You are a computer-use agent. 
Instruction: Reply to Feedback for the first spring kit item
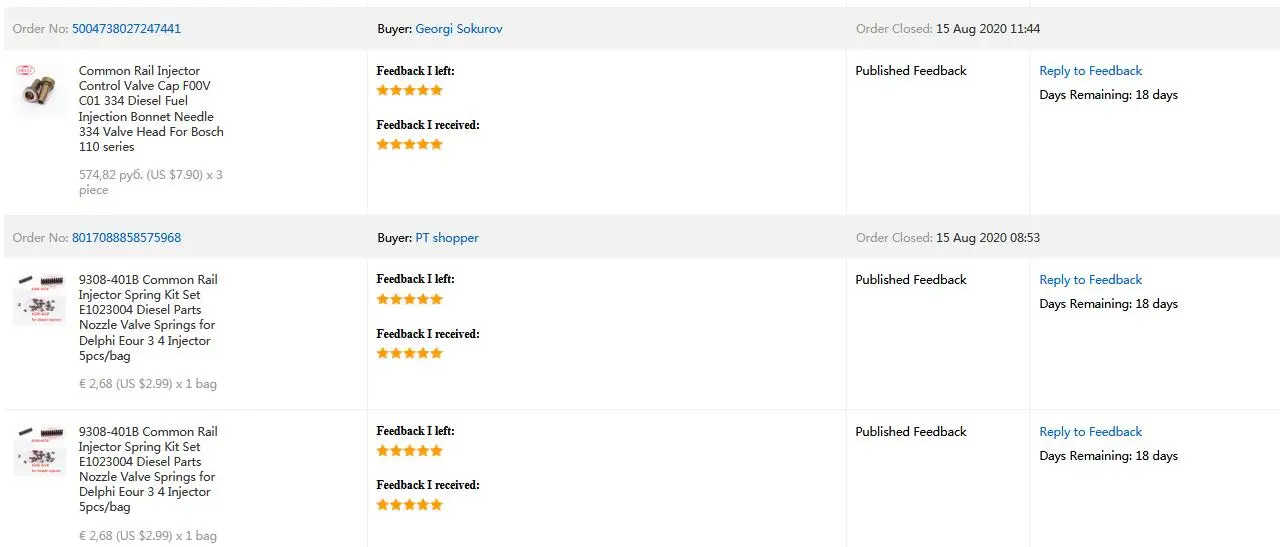click(1090, 280)
